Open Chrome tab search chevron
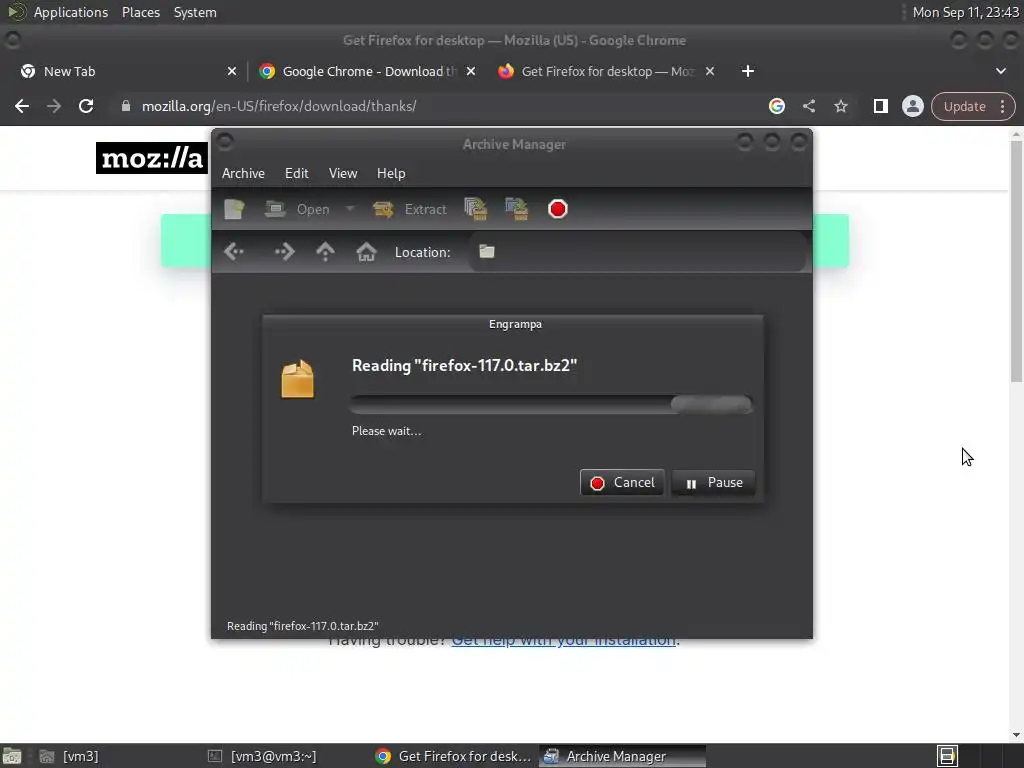This screenshot has height=768, width=1024. pos(1000,71)
